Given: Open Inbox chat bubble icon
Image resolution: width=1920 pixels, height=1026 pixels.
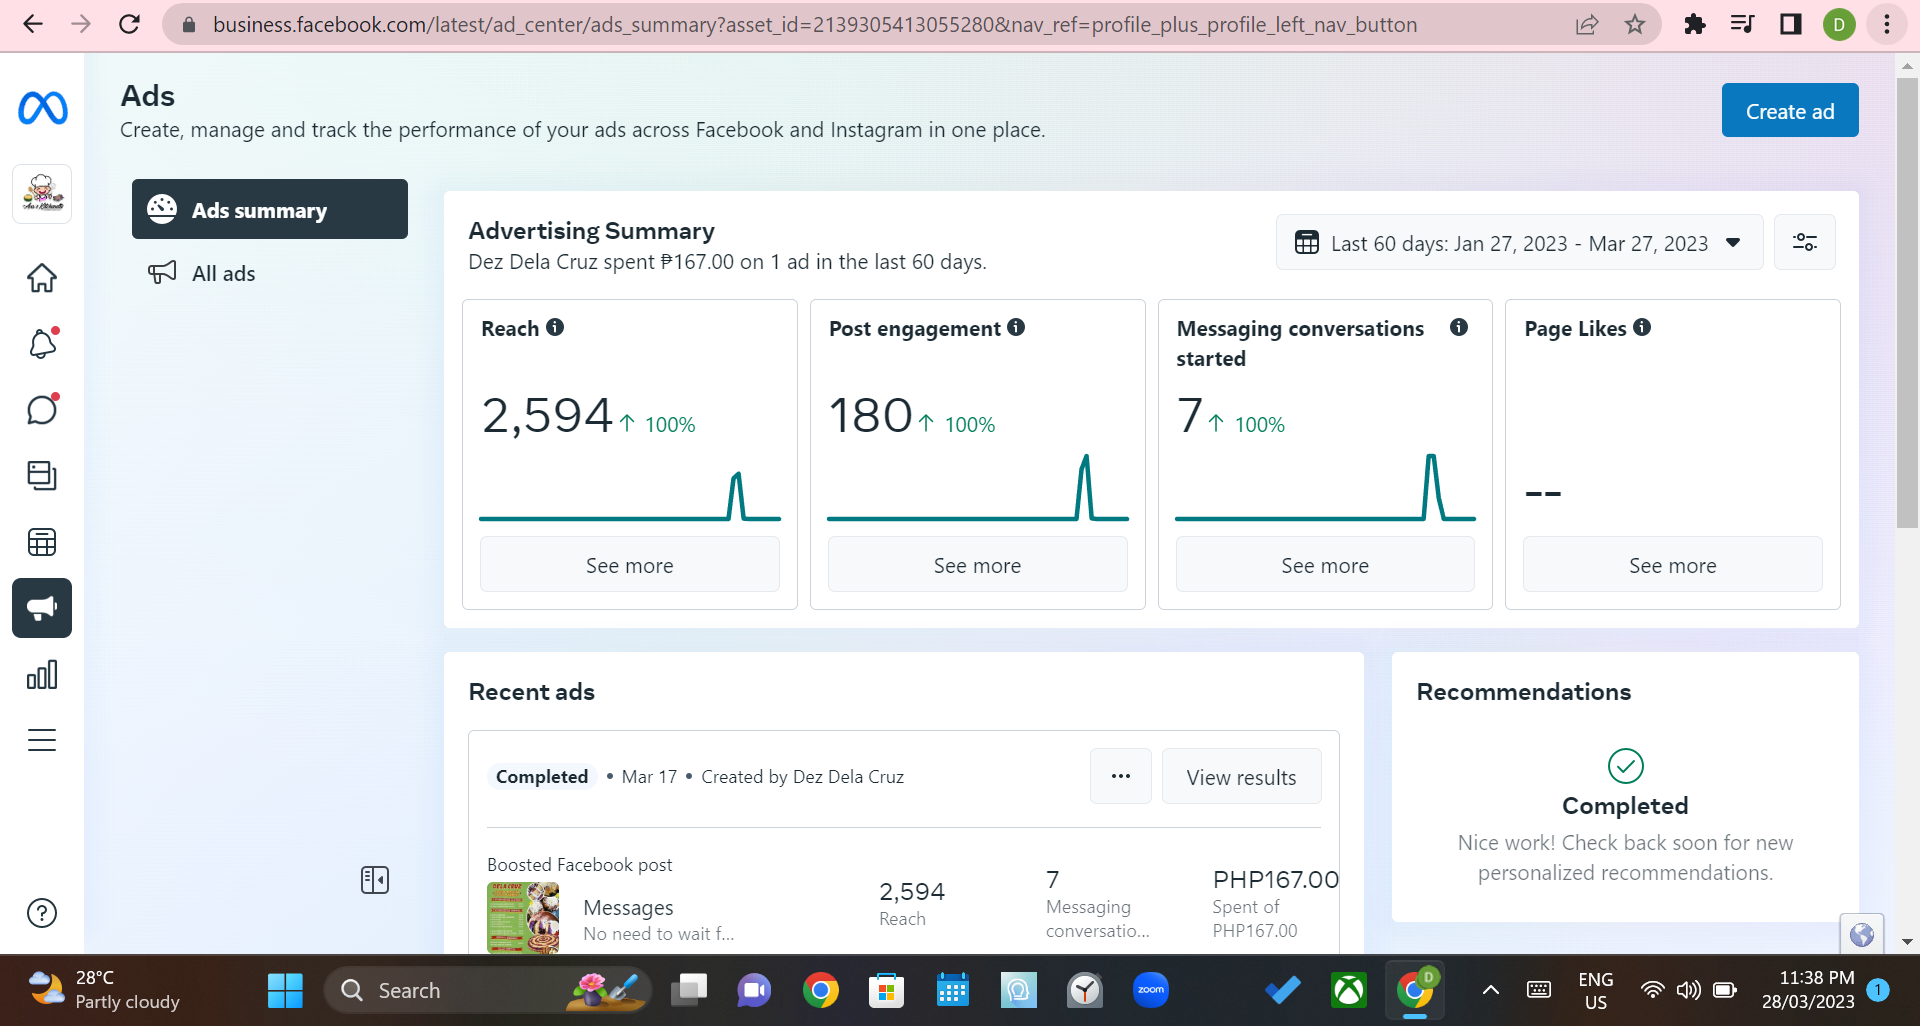Looking at the screenshot, I should pos(42,409).
